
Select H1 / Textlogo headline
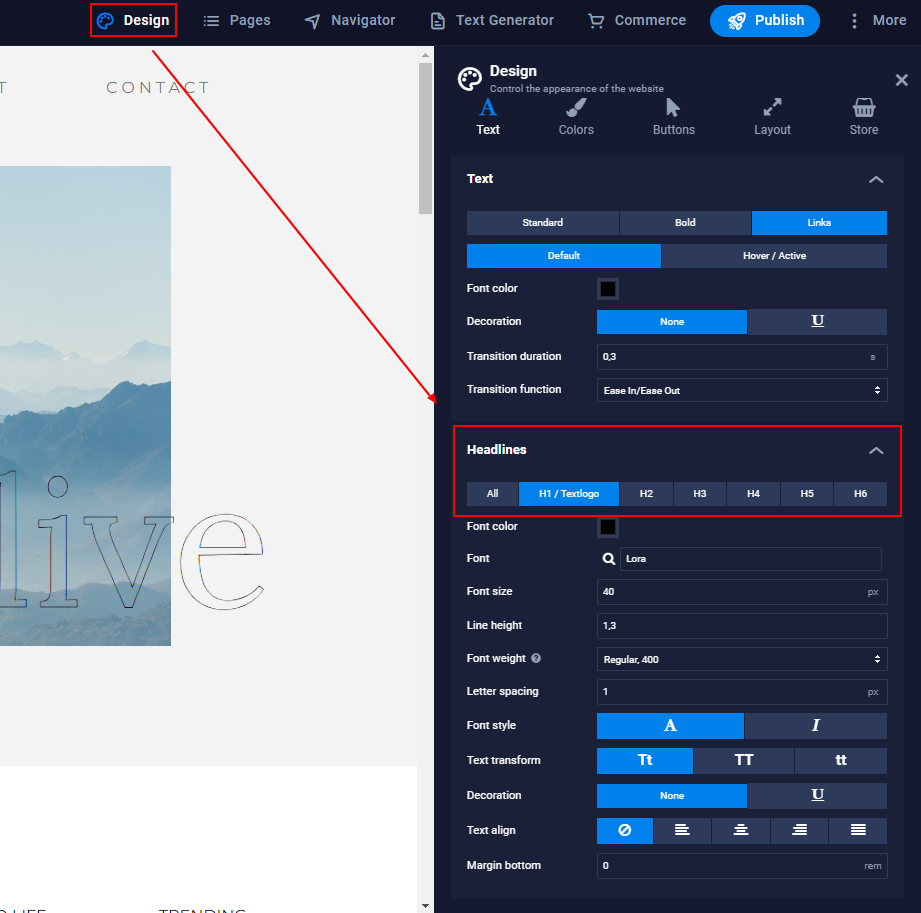pos(569,494)
